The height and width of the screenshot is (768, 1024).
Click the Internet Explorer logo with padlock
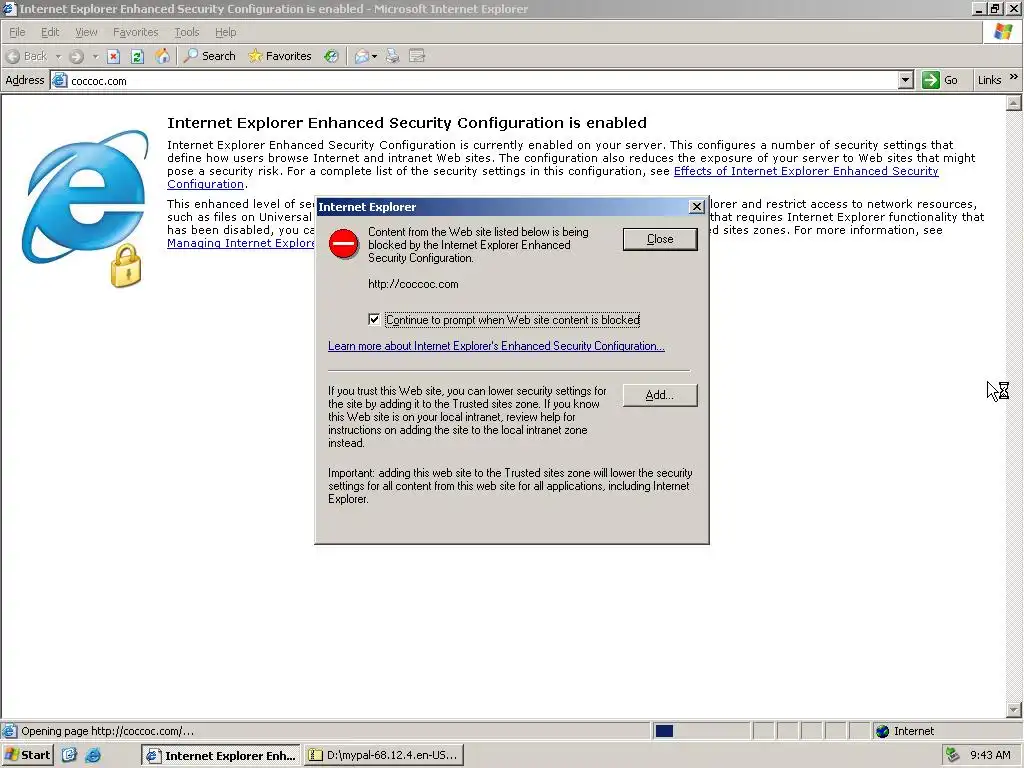point(85,209)
